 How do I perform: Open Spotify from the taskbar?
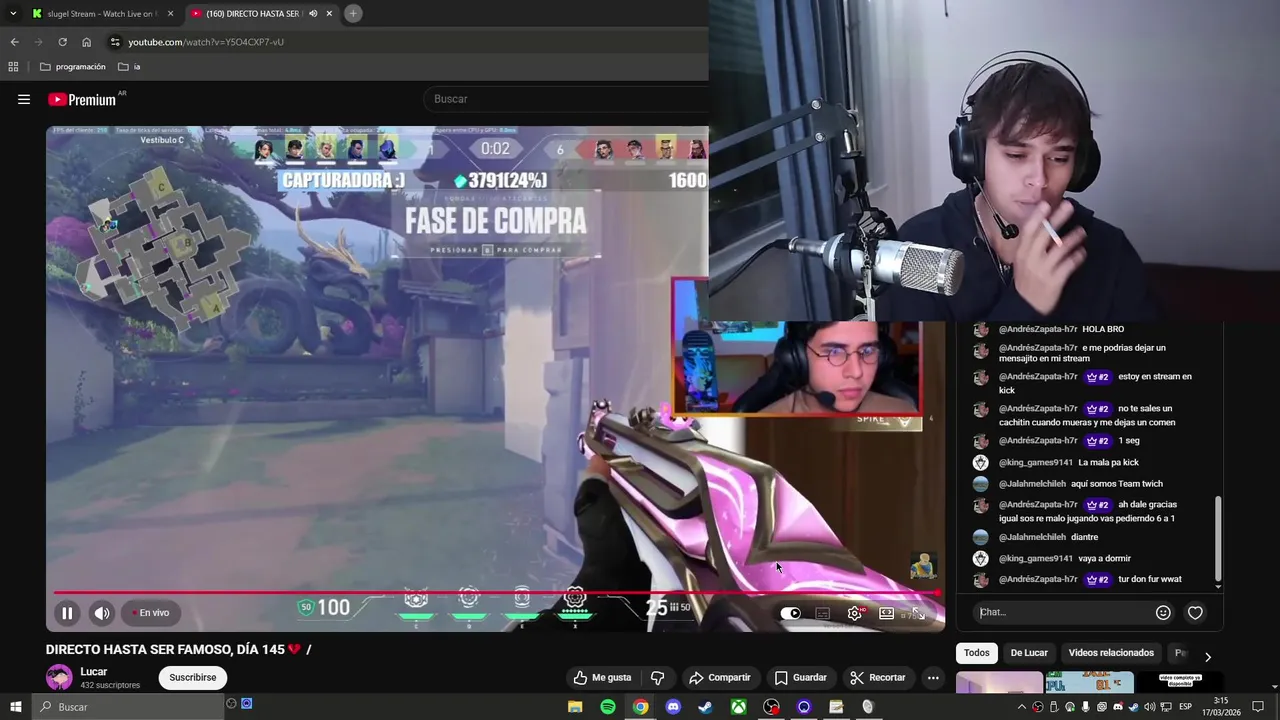[x=608, y=707]
